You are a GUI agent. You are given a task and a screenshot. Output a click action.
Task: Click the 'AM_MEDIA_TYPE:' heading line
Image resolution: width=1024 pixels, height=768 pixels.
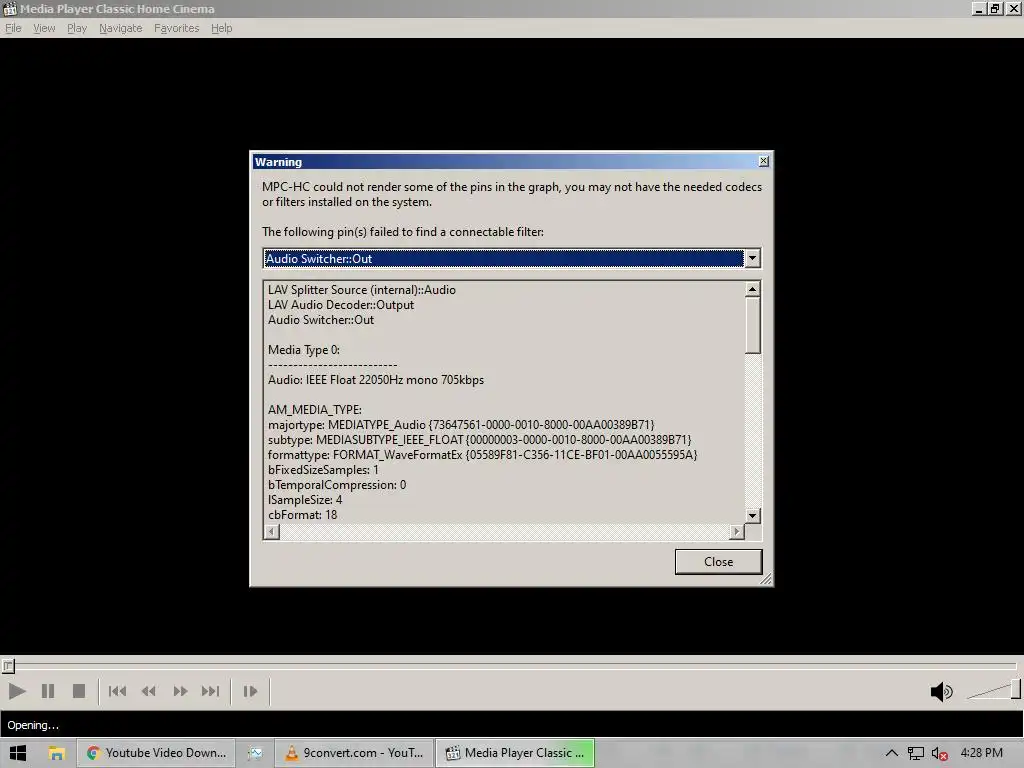pos(315,410)
